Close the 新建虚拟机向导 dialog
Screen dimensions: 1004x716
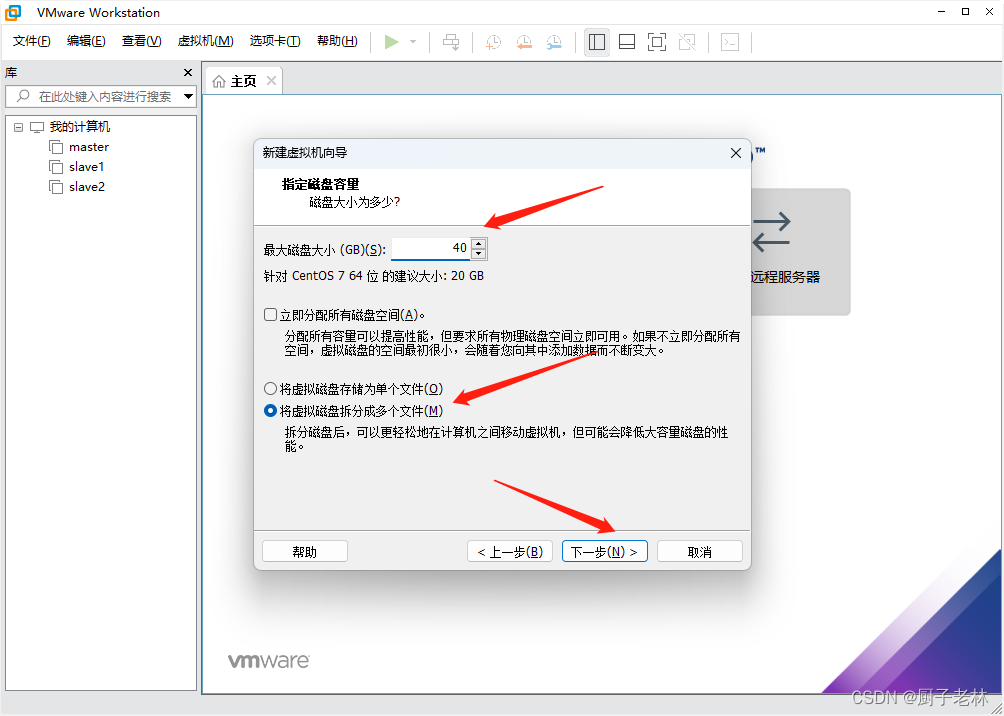736,153
